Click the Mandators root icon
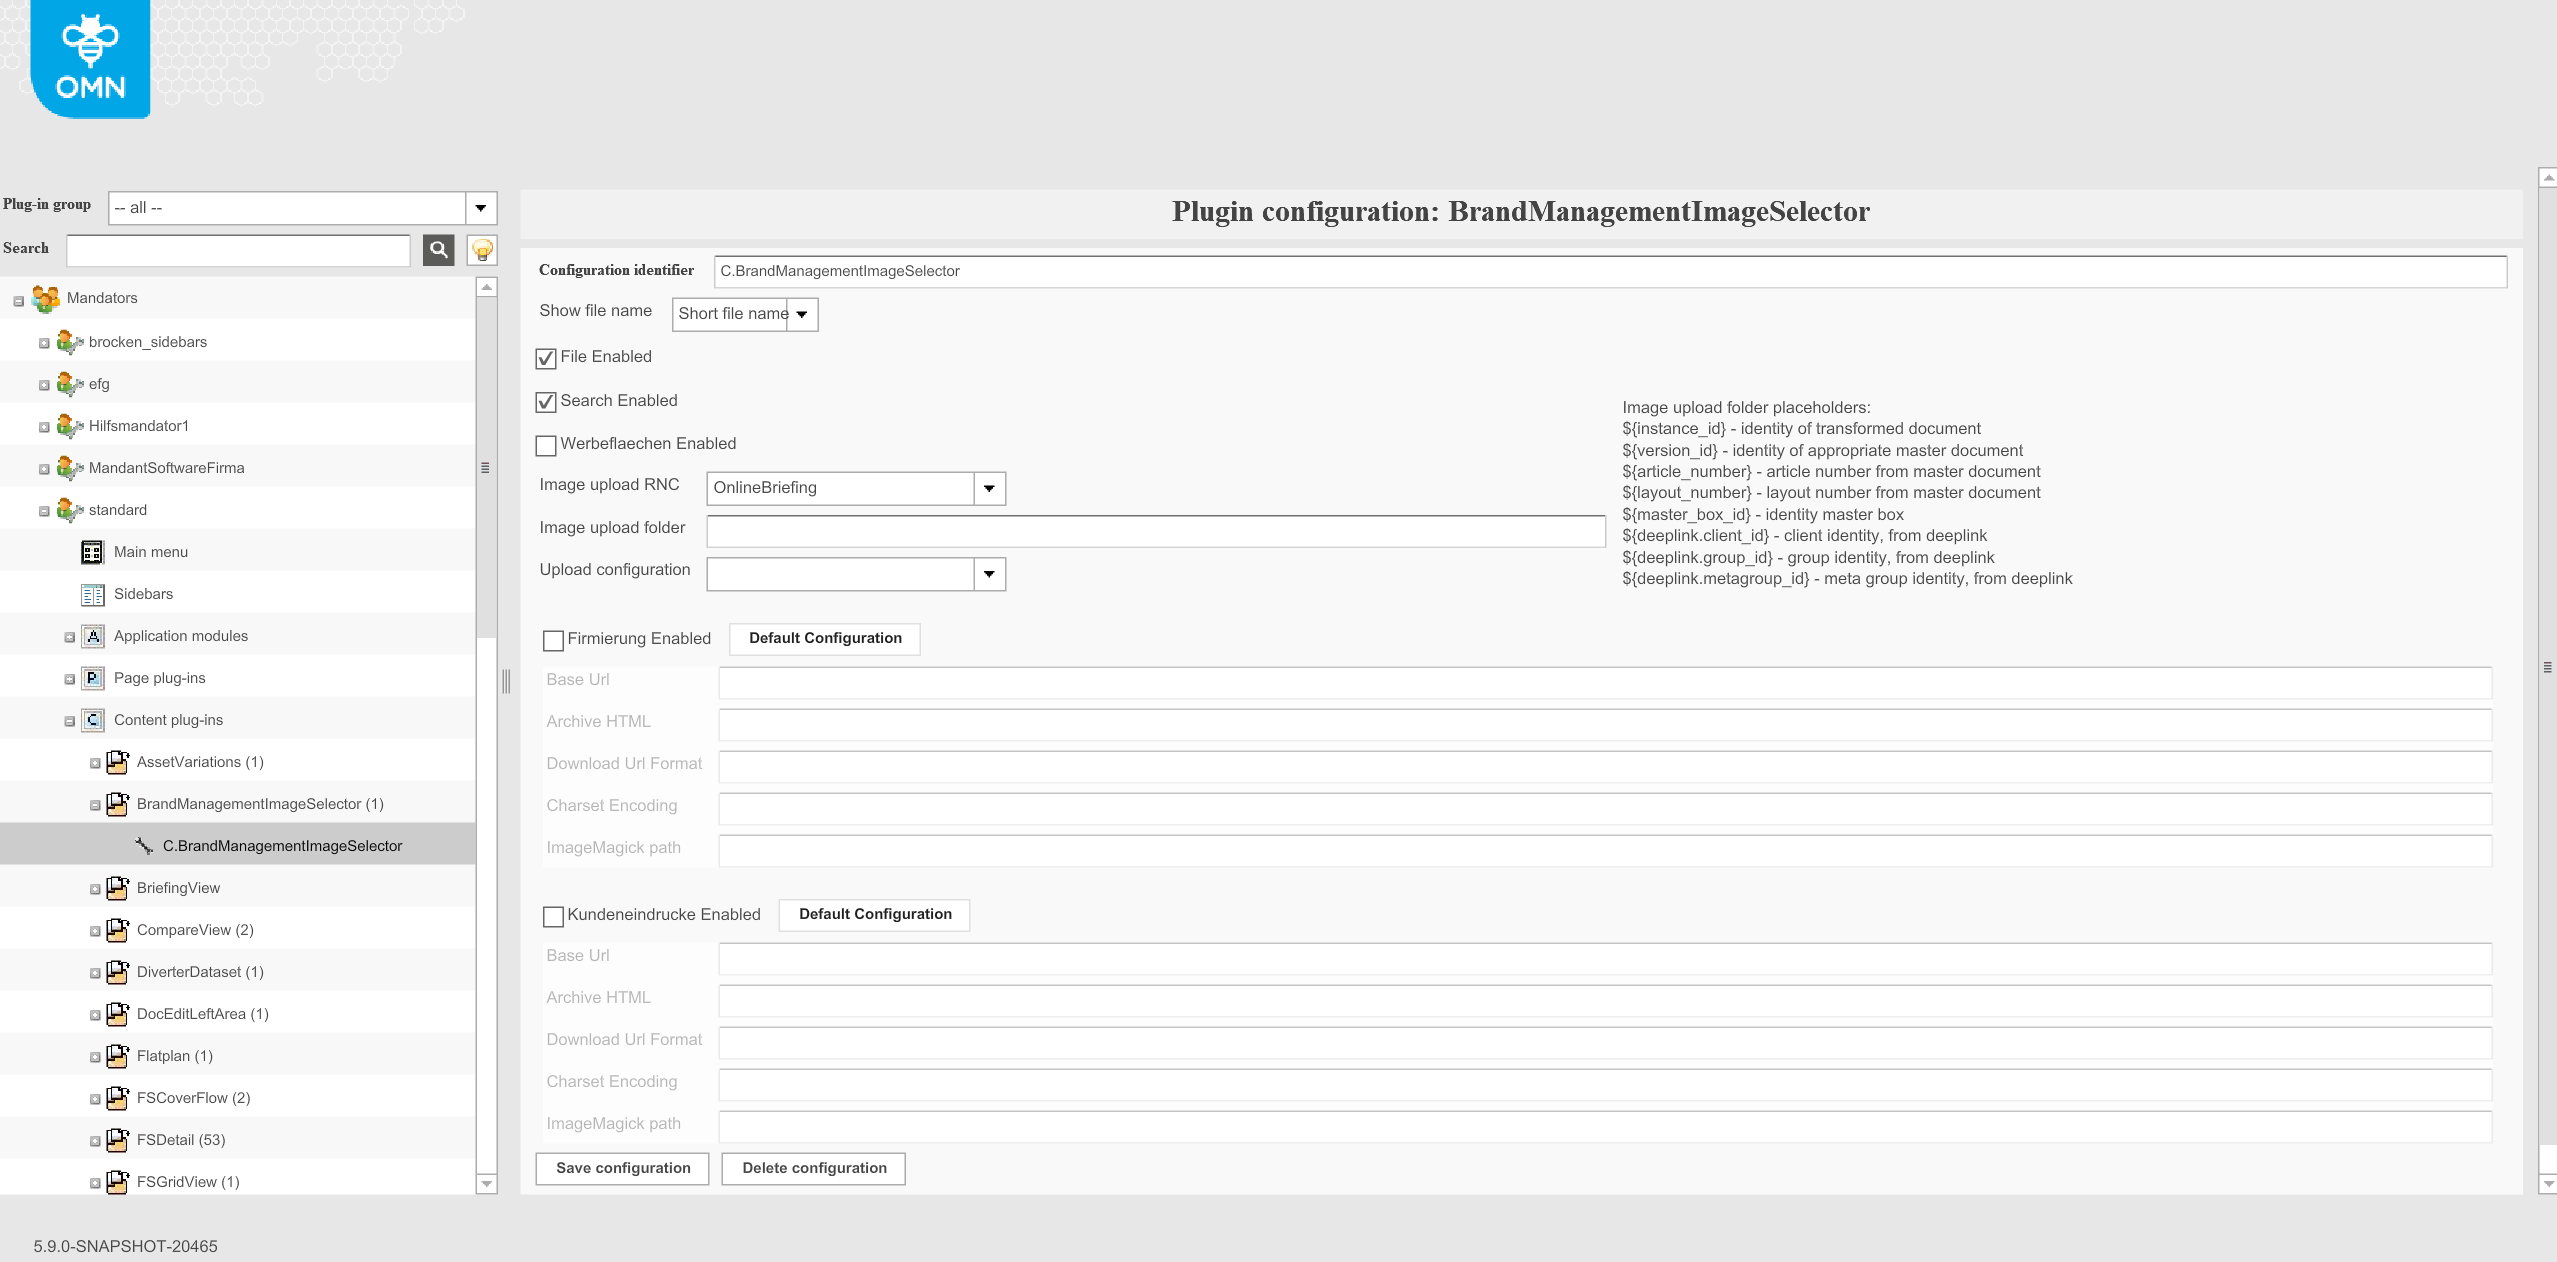This screenshot has height=1262, width=2557. [46, 298]
